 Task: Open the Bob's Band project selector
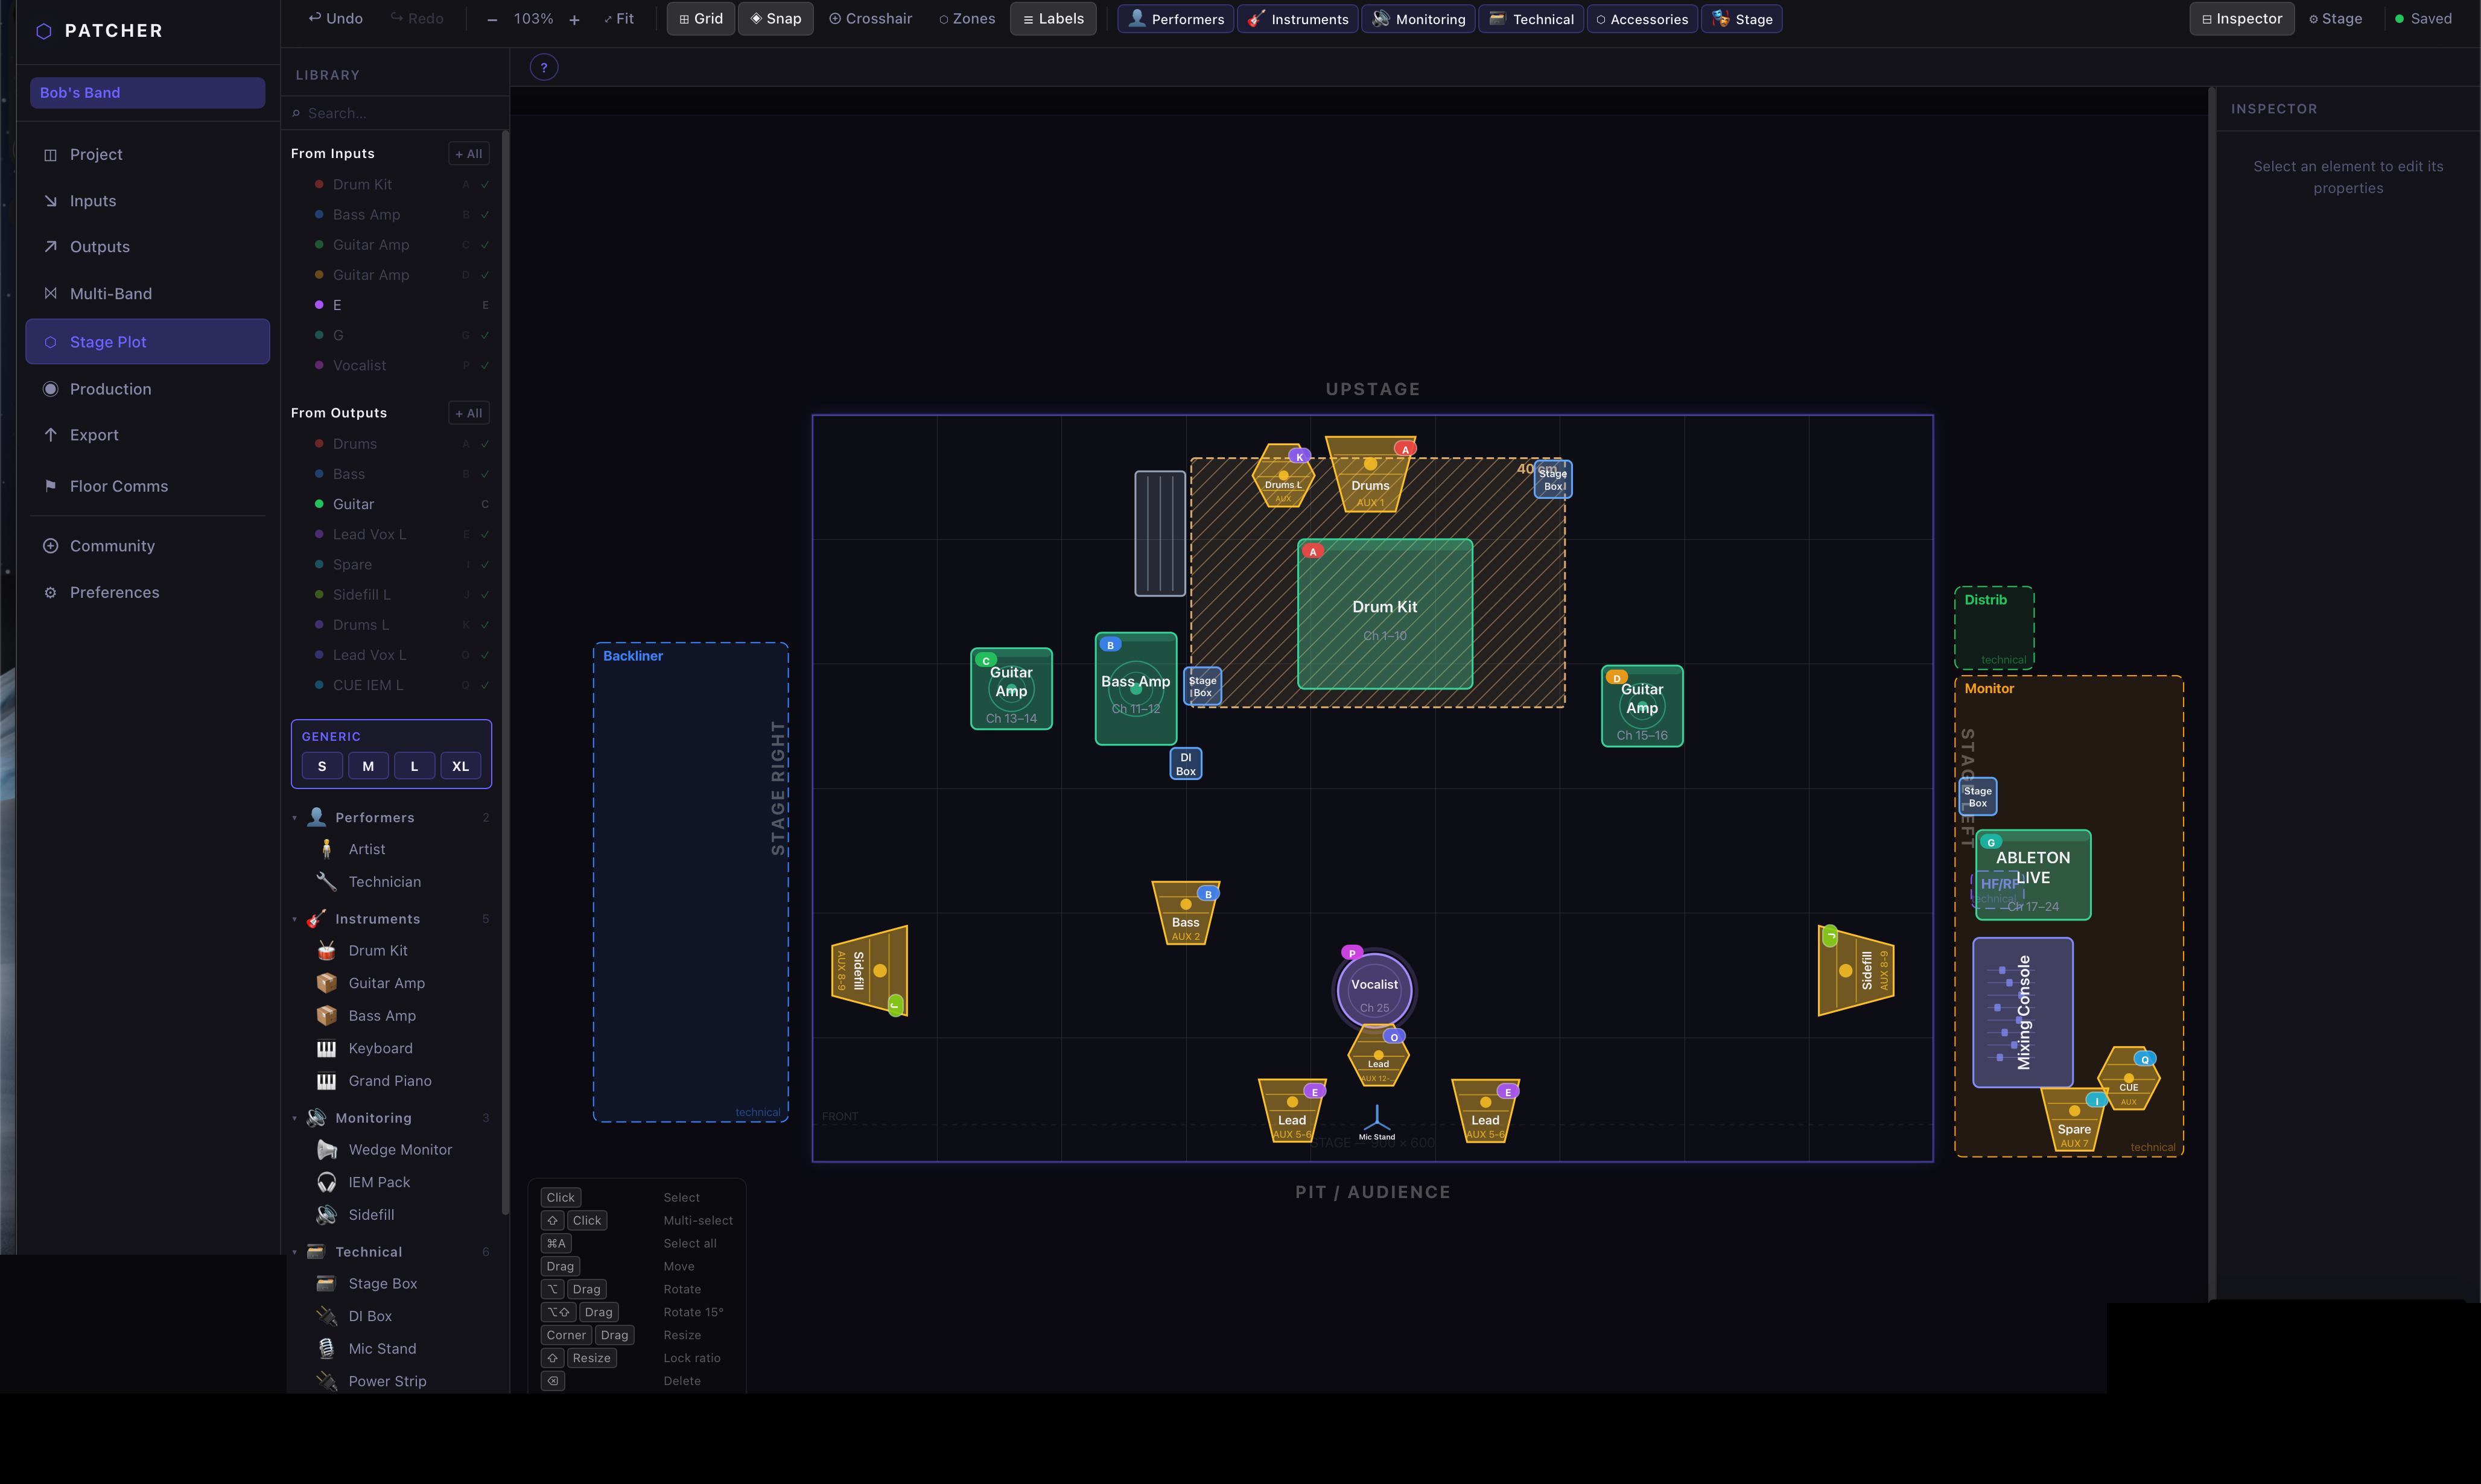pos(147,93)
